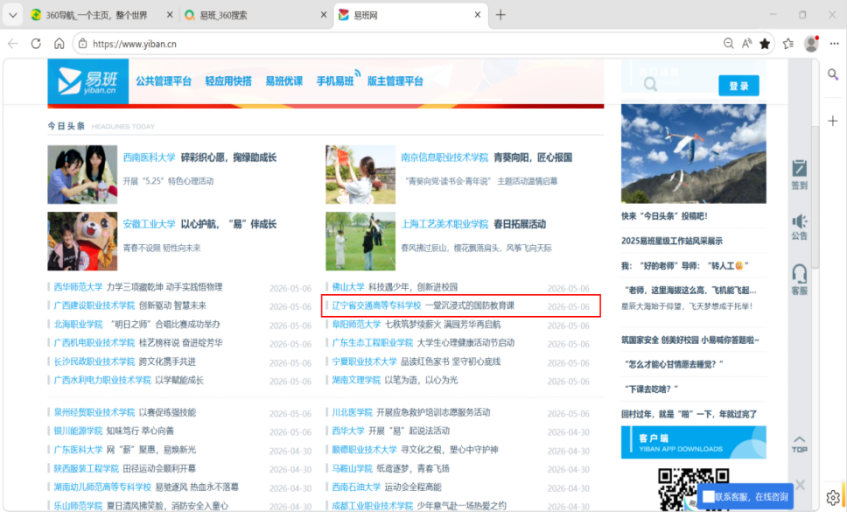Open the favorites list icon
847x512 pixels.
click(x=788, y=44)
